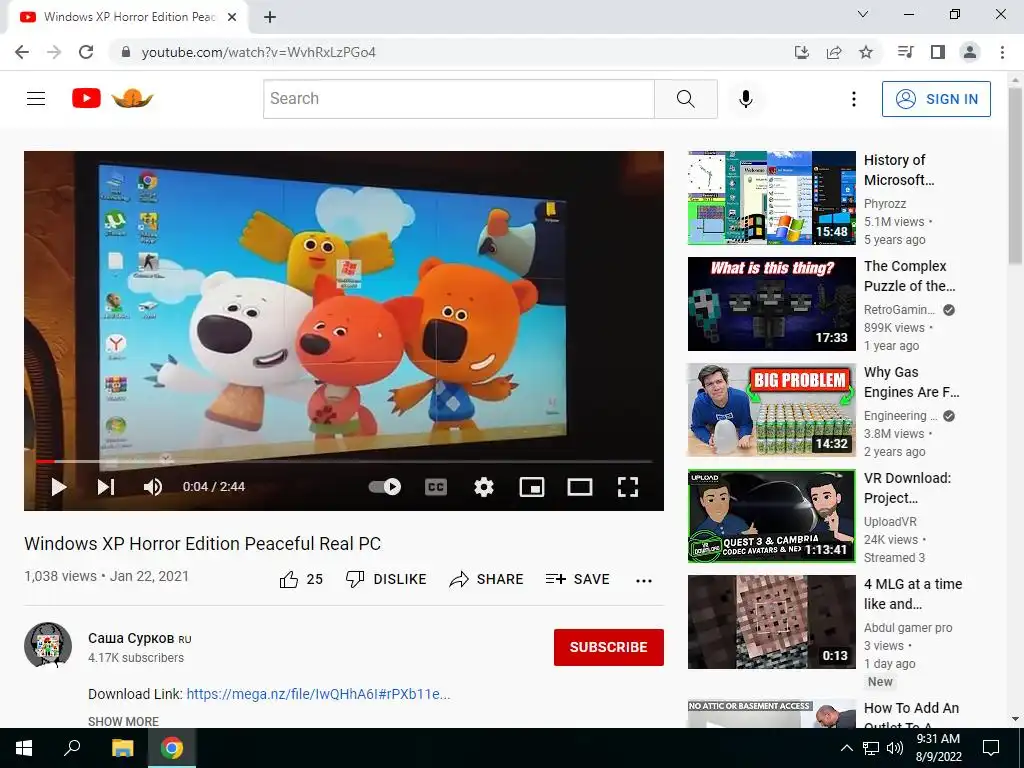
Task: Open Why Gas Engines video thumbnail
Action: click(x=771, y=409)
